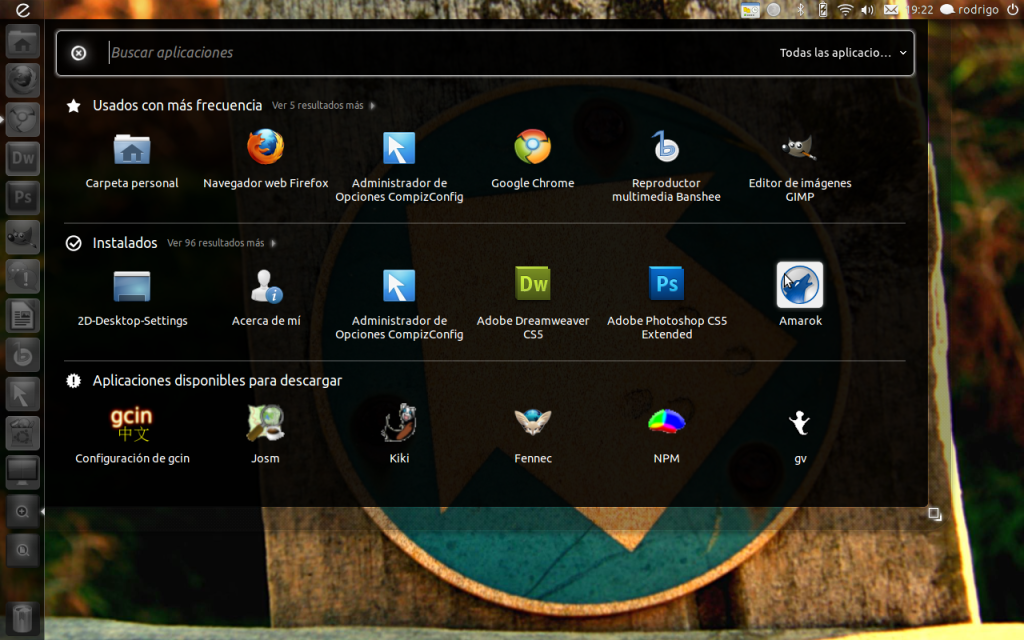
Task: Click the 19:22 clock in the panel
Action: [x=921, y=10]
